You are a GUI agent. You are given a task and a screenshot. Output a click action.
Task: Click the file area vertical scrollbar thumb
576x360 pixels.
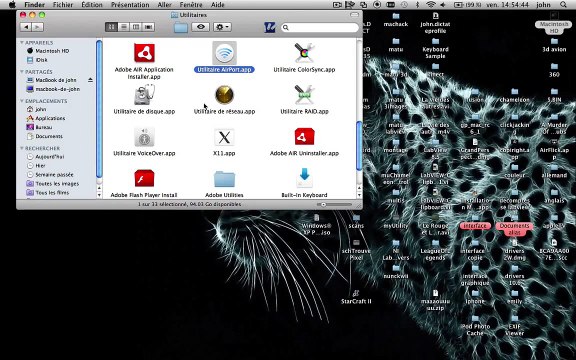(x=359, y=146)
